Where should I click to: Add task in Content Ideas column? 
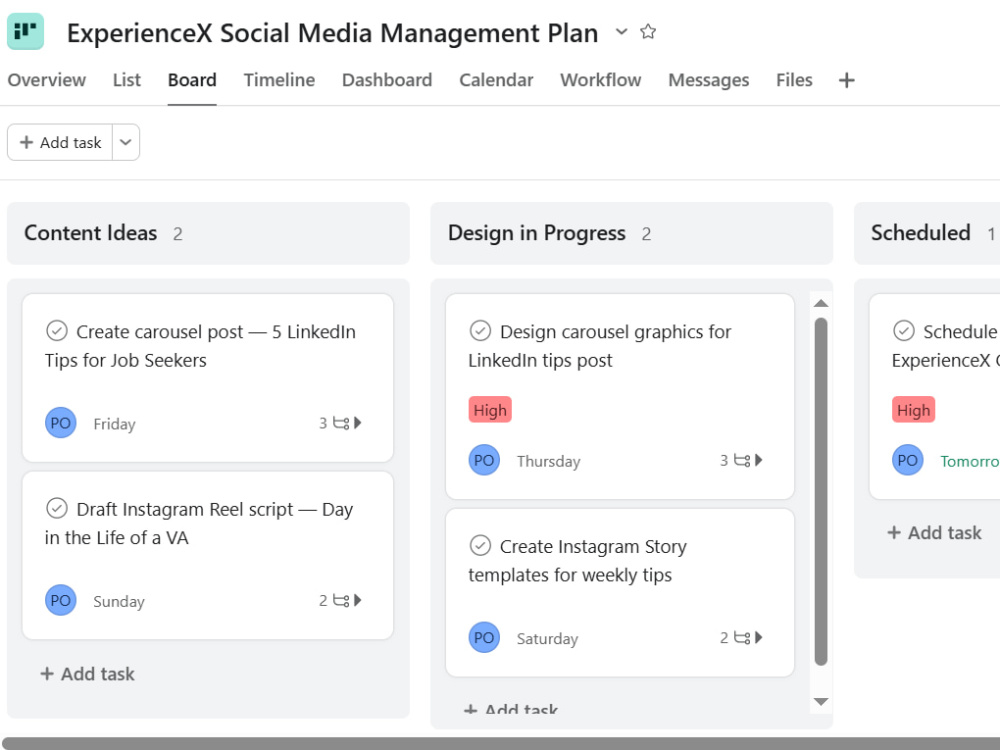coord(87,673)
